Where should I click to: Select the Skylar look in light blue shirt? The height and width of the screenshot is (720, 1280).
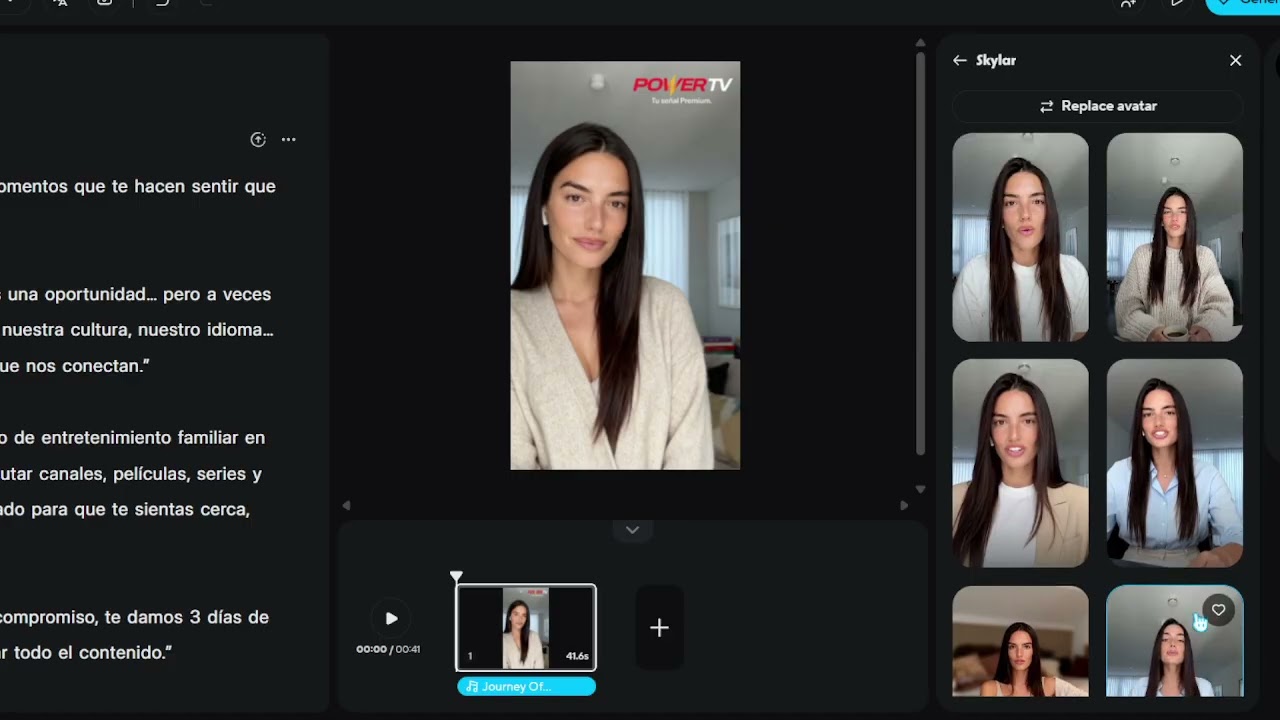click(x=1174, y=463)
